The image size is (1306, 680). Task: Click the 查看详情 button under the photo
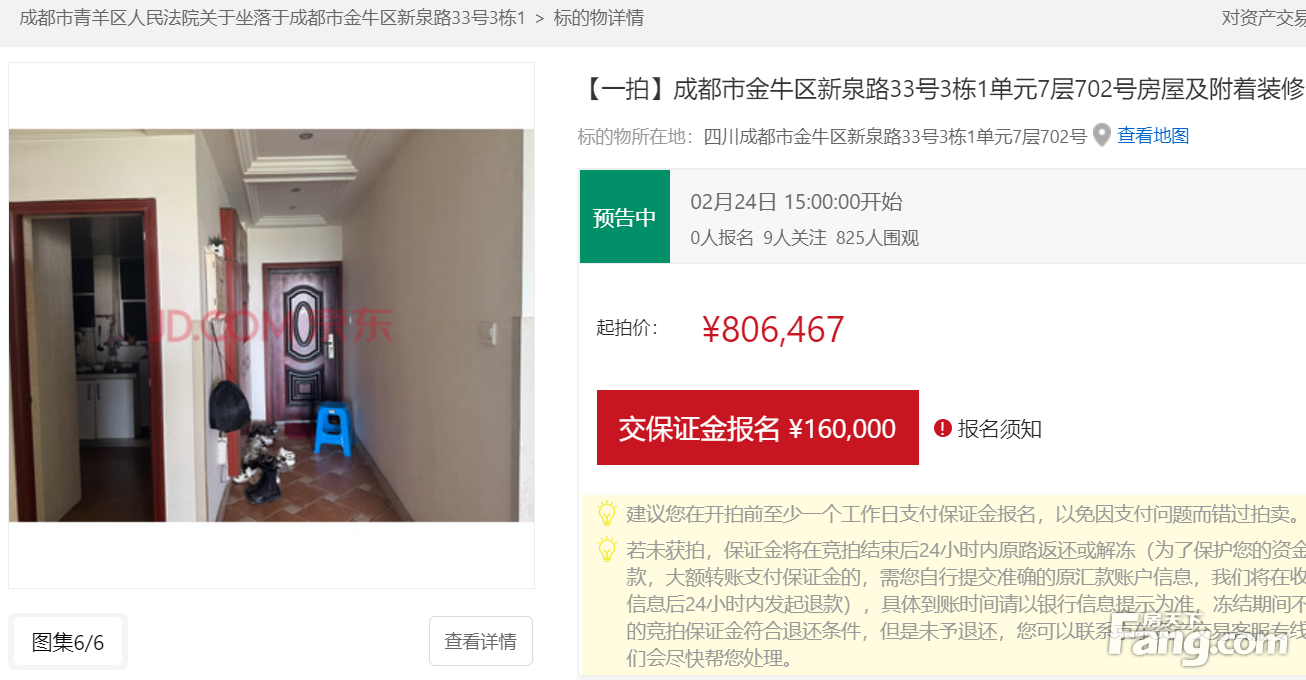(481, 641)
